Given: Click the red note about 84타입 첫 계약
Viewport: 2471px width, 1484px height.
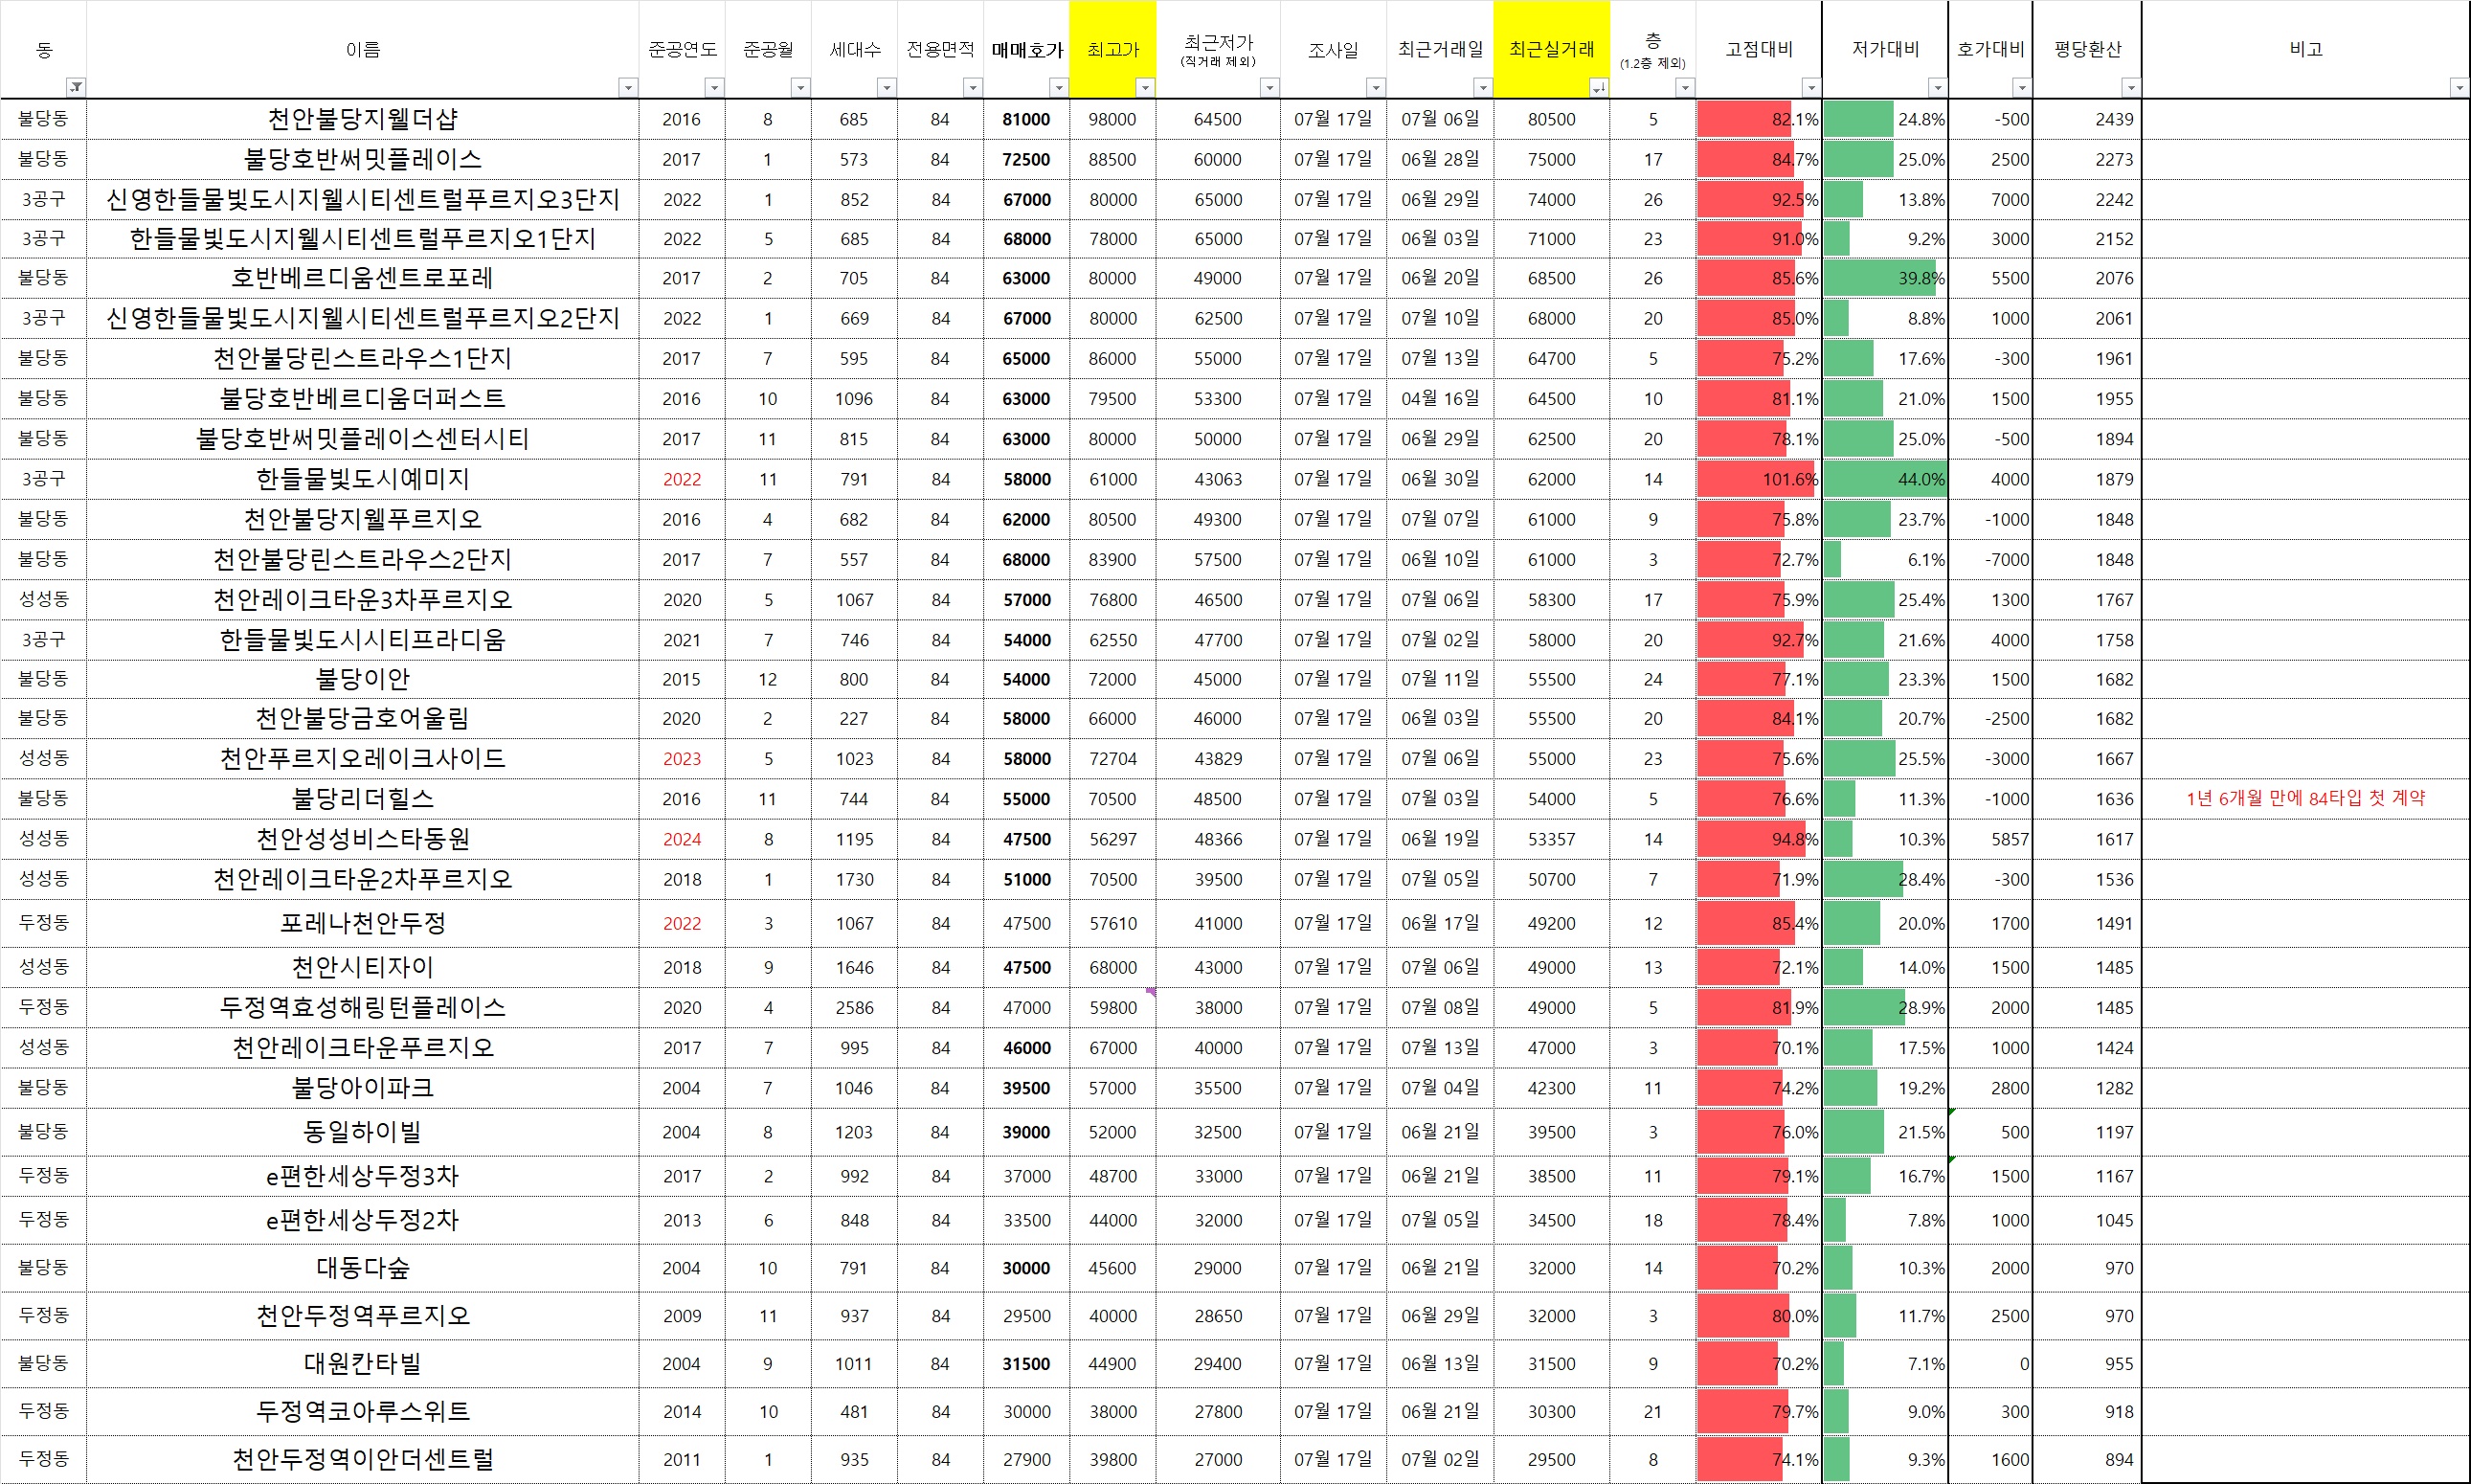Looking at the screenshot, I should tap(2305, 798).
